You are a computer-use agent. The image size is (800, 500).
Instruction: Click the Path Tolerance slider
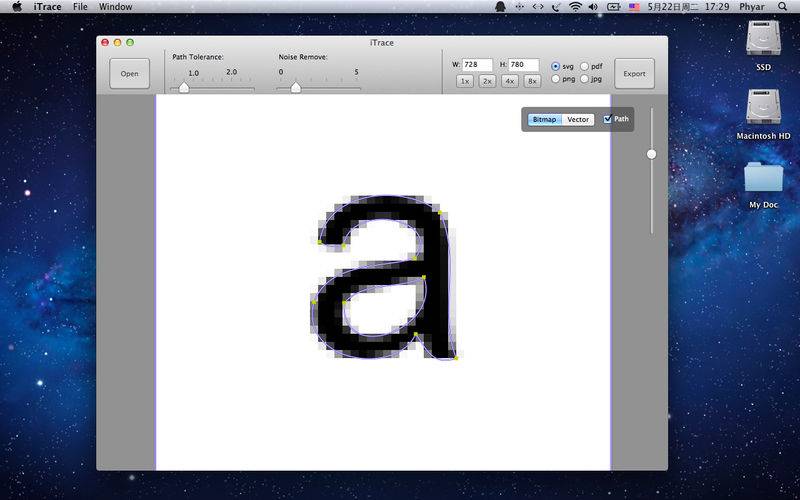coord(184,88)
